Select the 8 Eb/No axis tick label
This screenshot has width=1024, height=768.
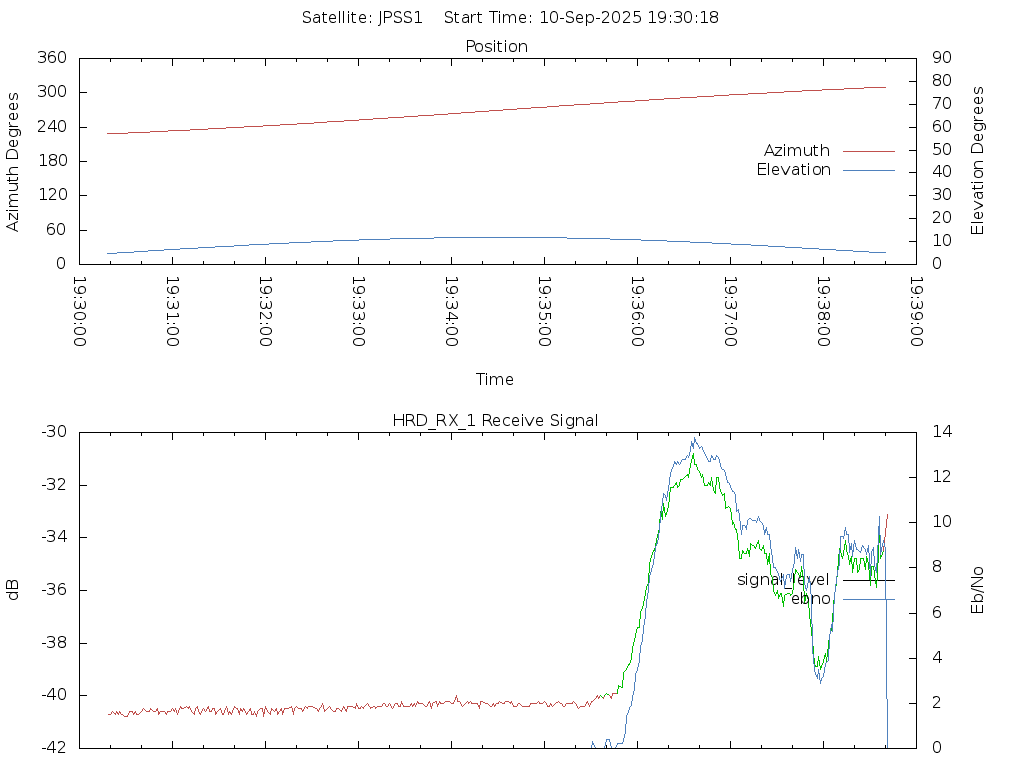(x=937, y=567)
